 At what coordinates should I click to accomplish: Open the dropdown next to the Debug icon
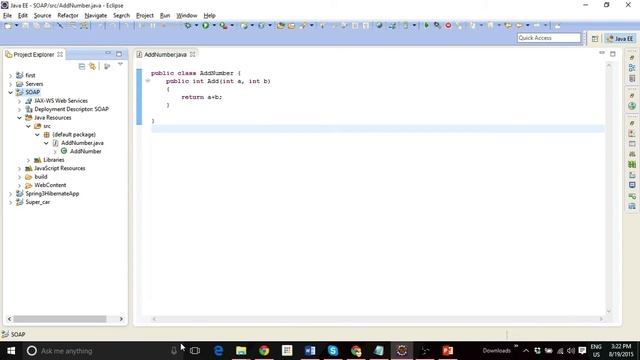pos(196,25)
